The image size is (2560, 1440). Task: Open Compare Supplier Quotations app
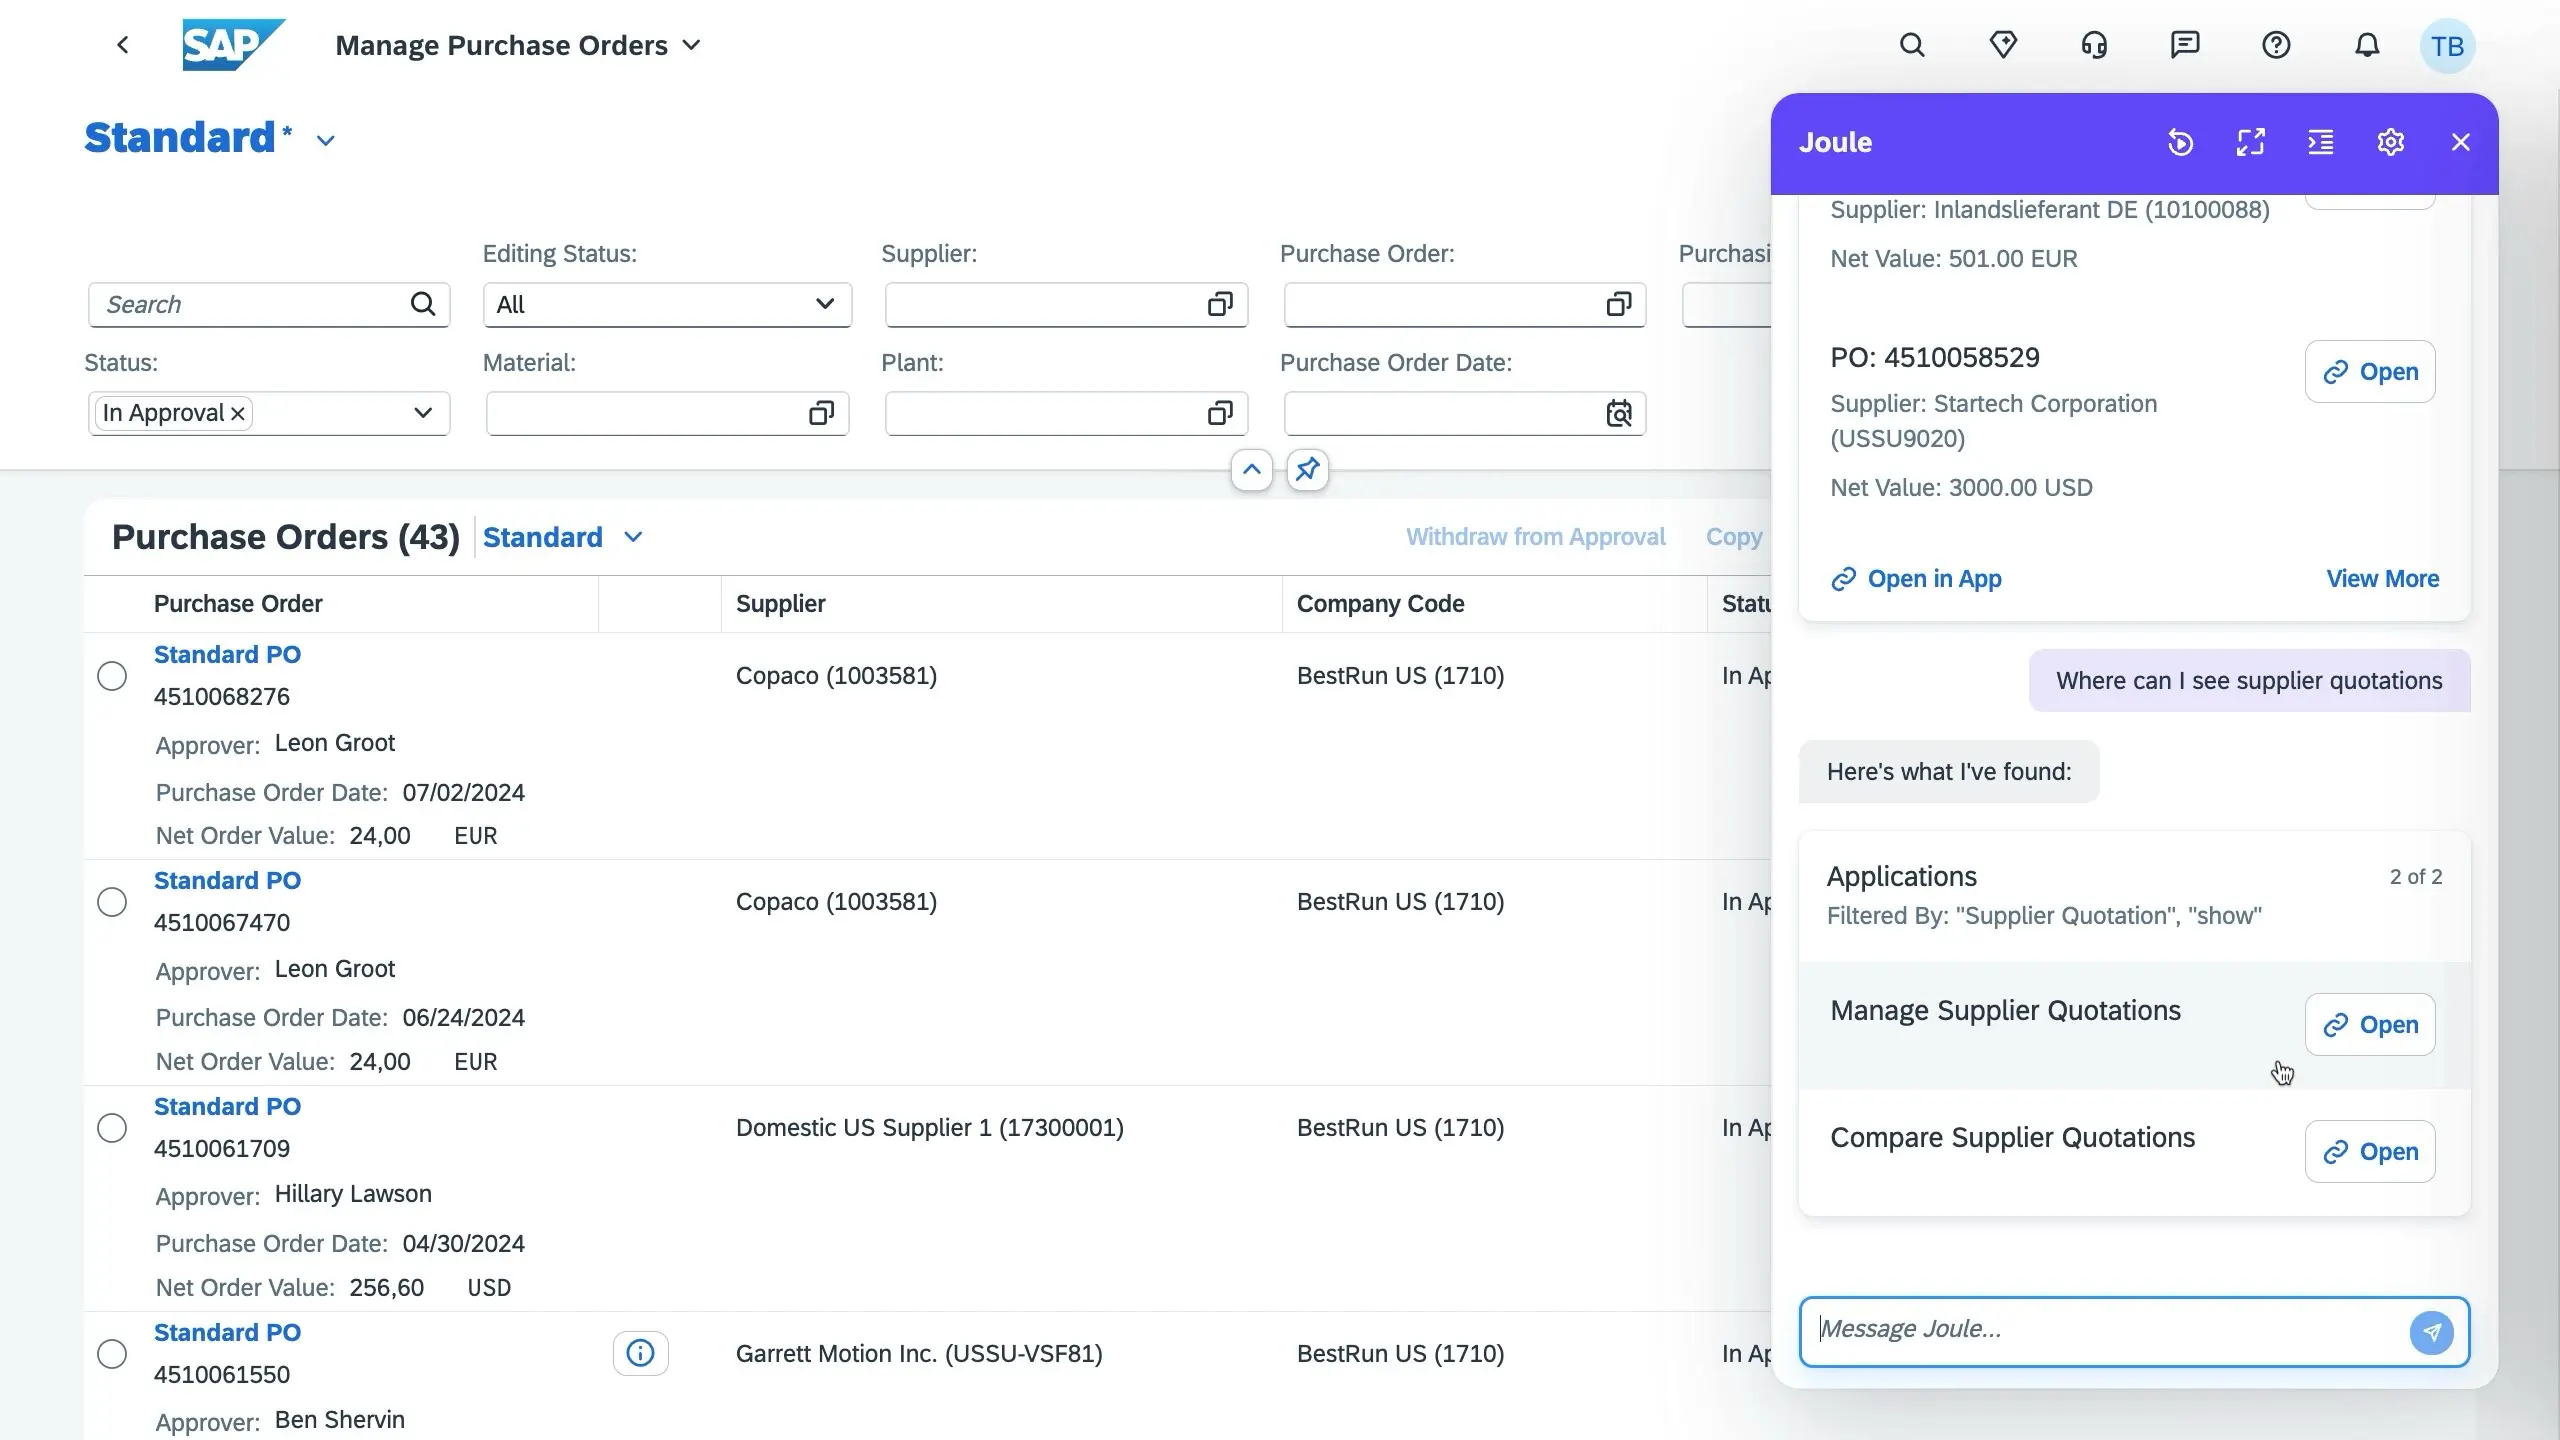click(x=2369, y=1152)
